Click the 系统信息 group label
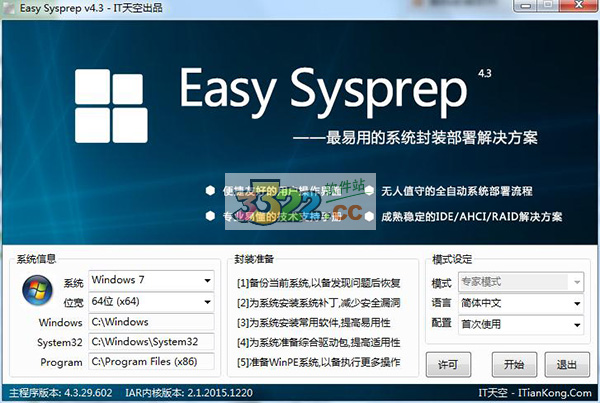The width and height of the screenshot is (600, 403). pyautogui.click(x=36, y=259)
